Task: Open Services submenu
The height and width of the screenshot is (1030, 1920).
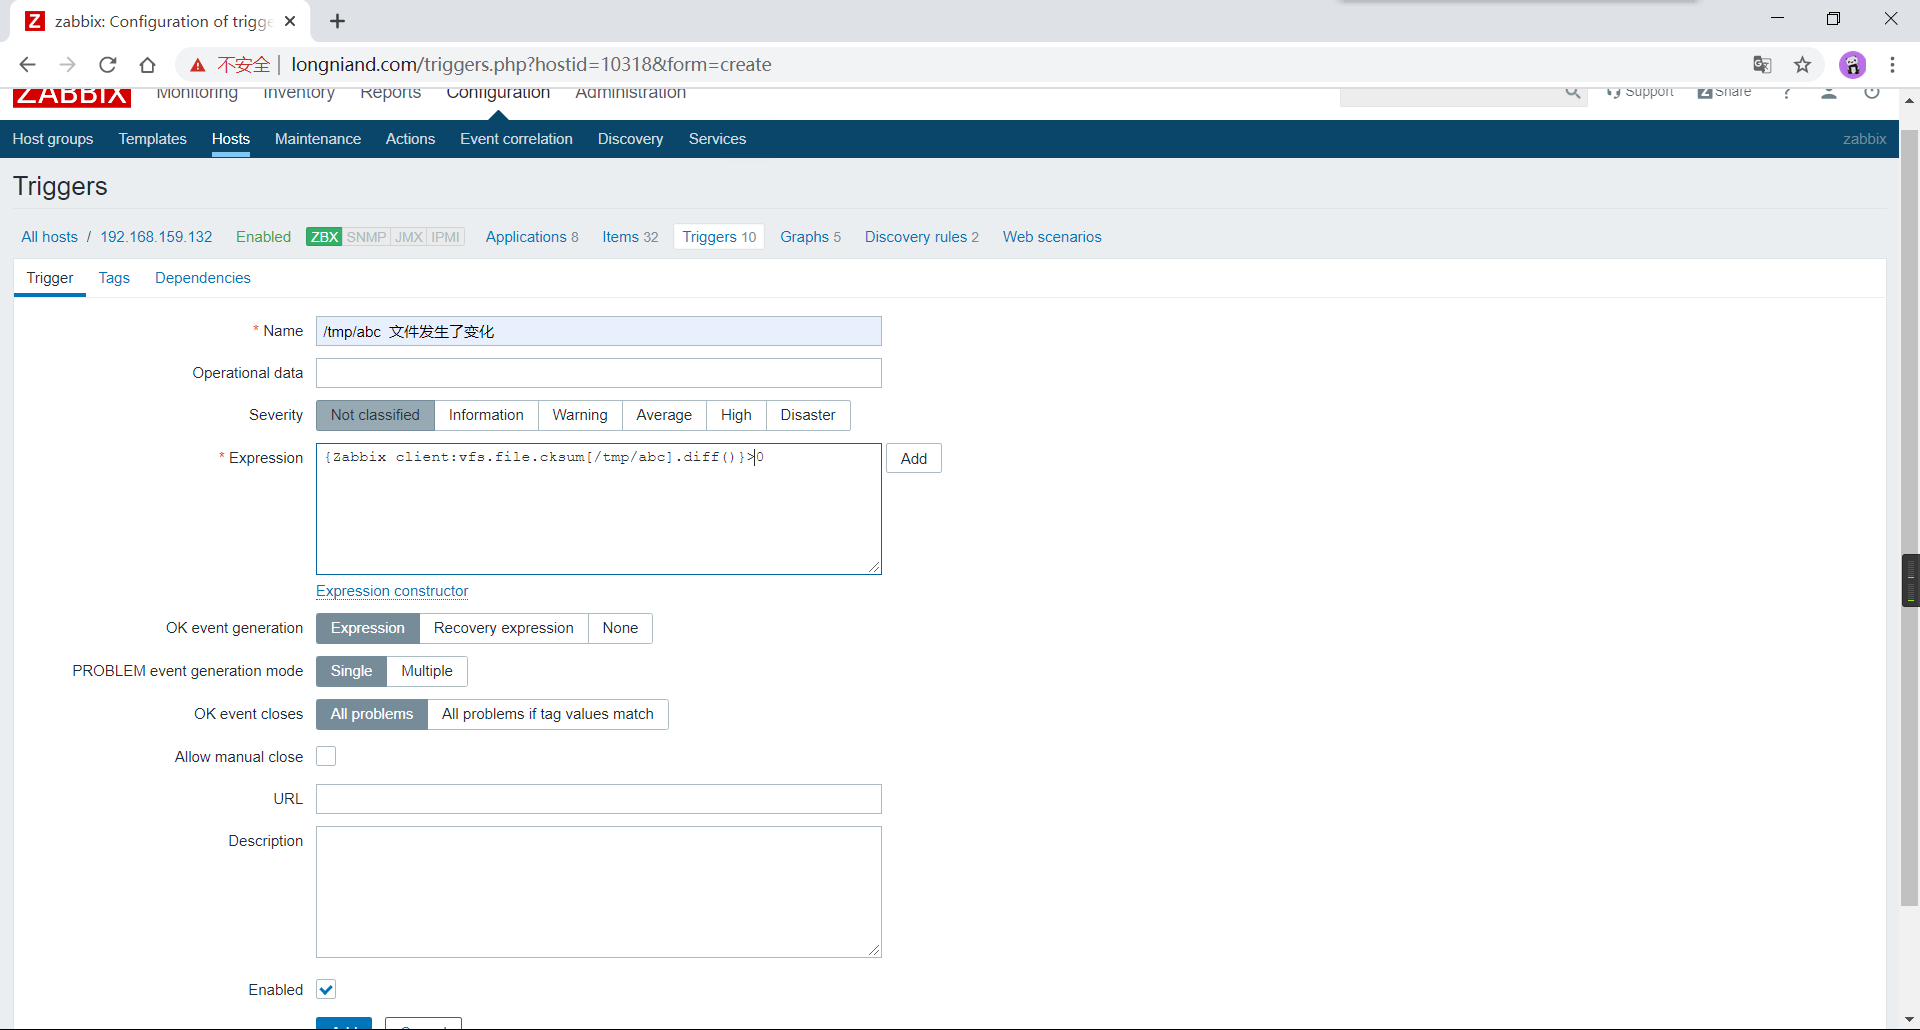Action: click(x=717, y=139)
